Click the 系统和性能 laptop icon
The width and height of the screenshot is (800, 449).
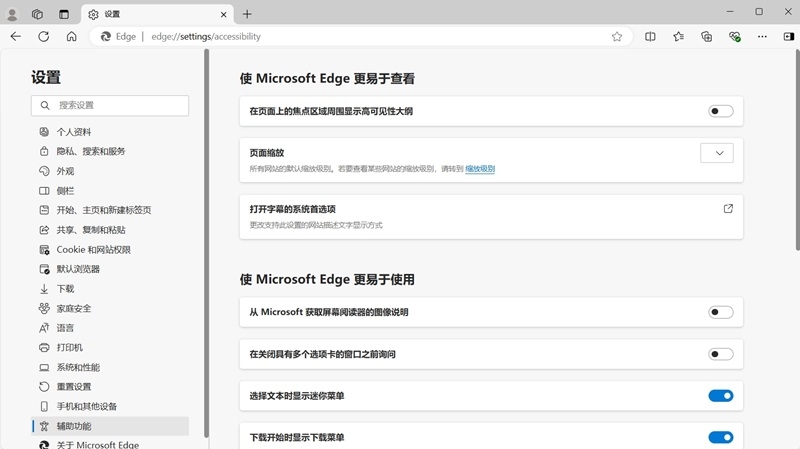[44, 367]
